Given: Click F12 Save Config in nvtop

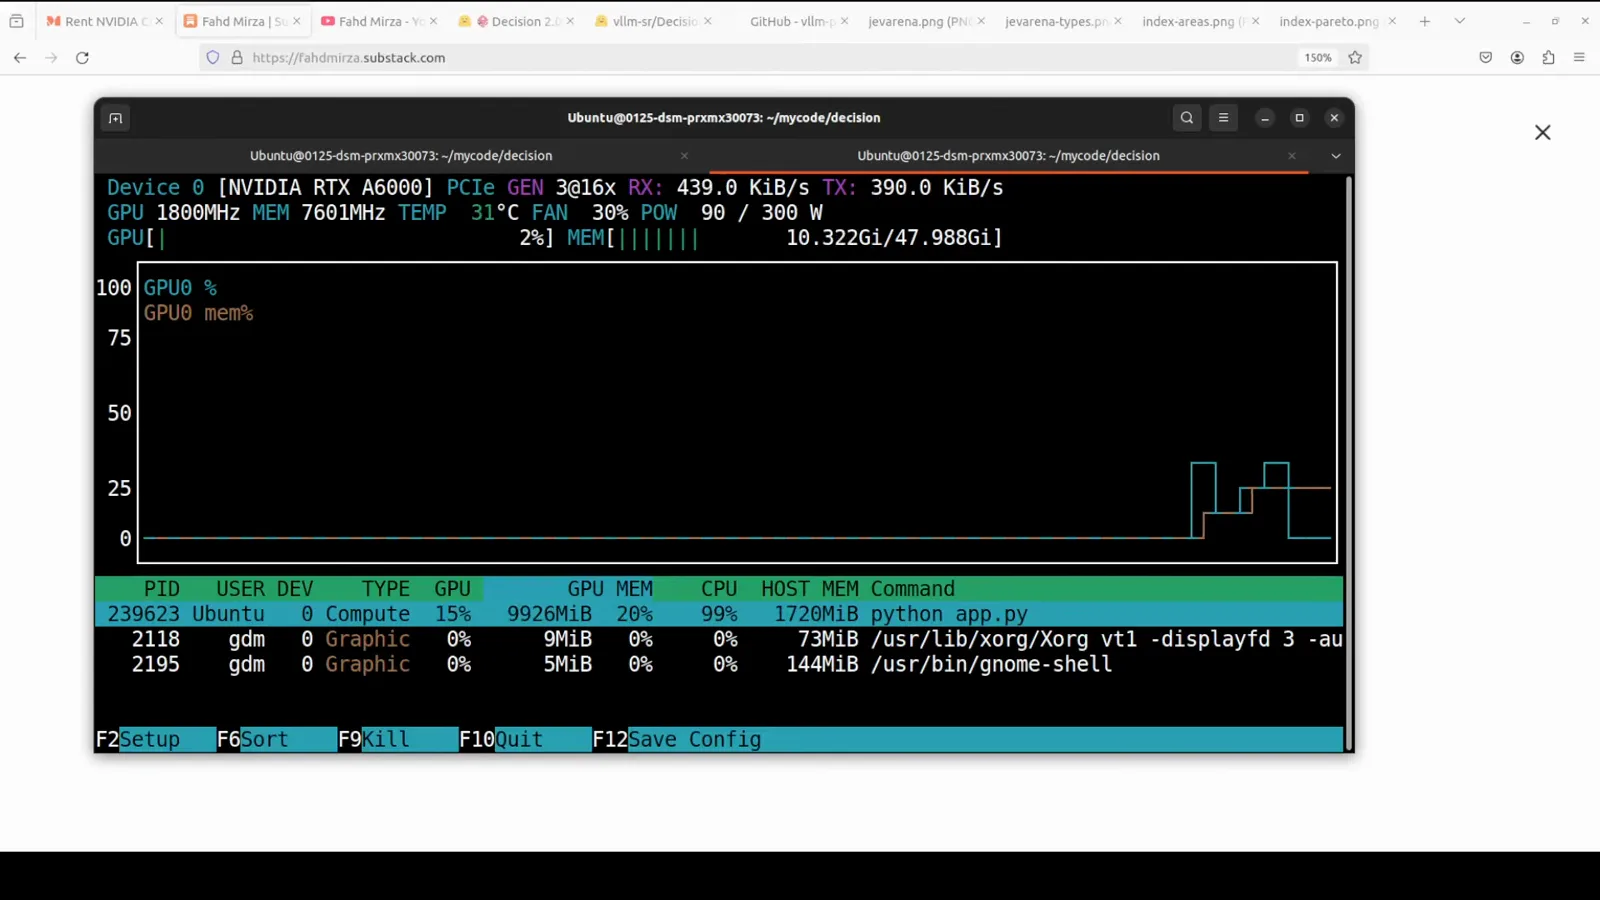Looking at the screenshot, I should pyautogui.click(x=677, y=740).
